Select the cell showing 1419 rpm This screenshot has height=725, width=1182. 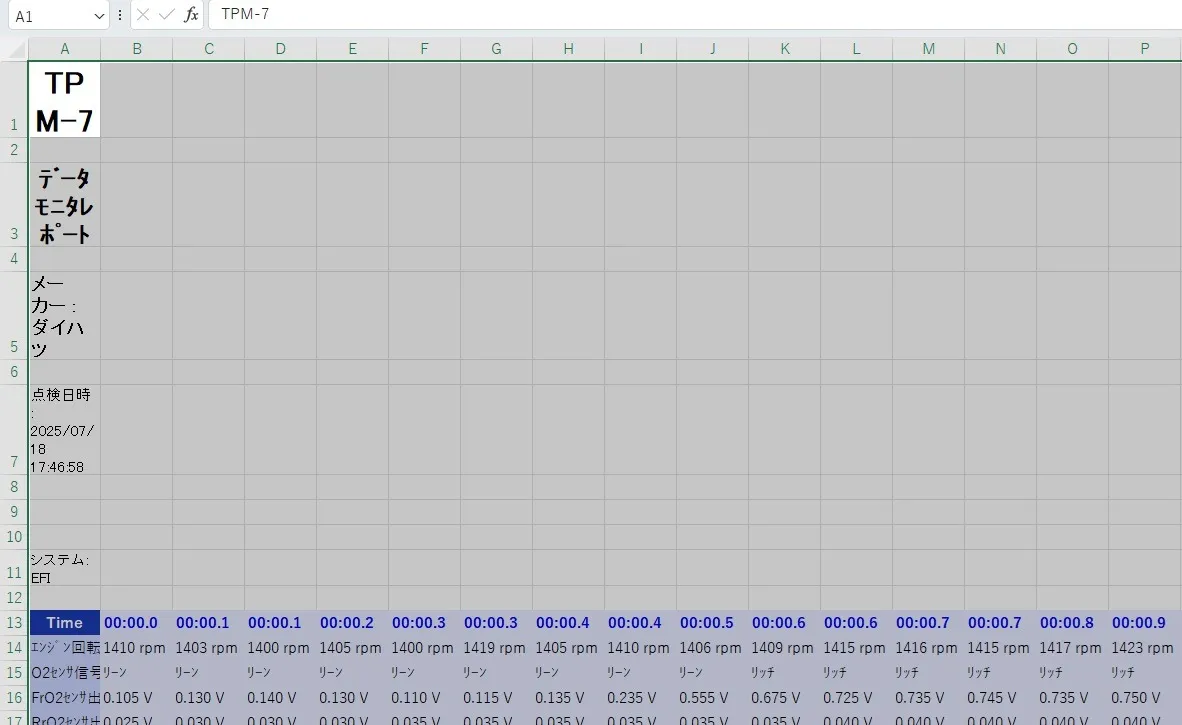496,648
